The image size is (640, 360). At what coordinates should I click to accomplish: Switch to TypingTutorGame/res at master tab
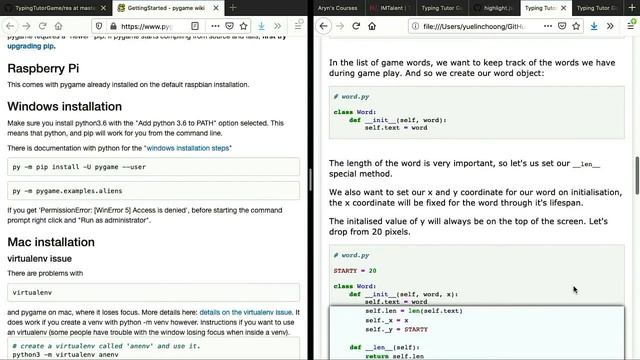(x=55, y=8)
